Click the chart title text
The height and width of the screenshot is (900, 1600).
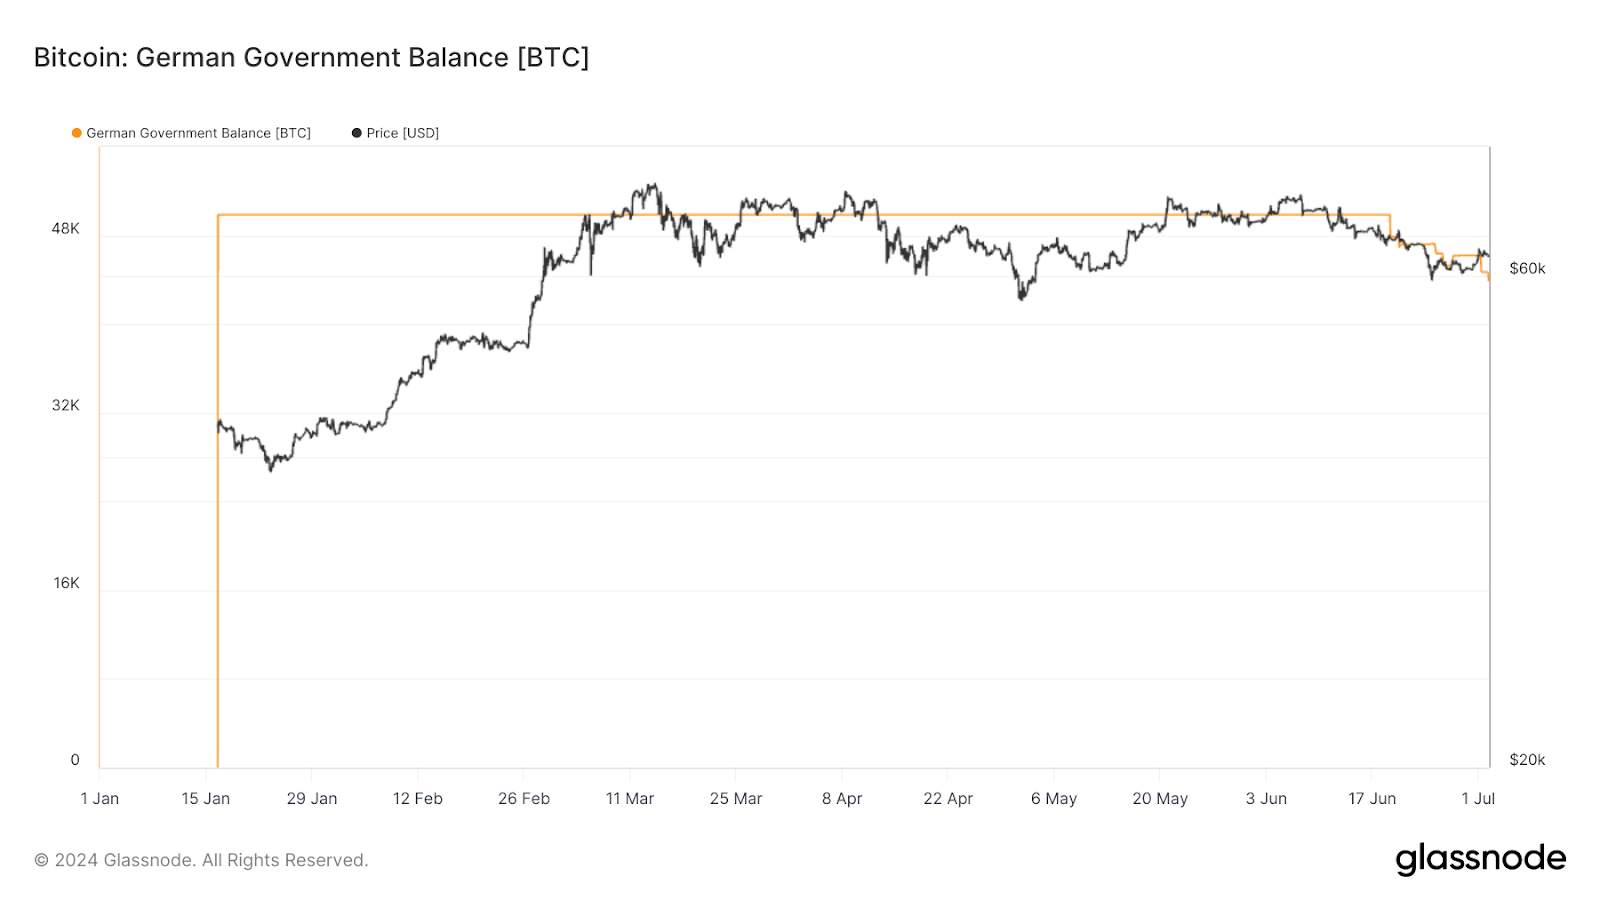[311, 57]
